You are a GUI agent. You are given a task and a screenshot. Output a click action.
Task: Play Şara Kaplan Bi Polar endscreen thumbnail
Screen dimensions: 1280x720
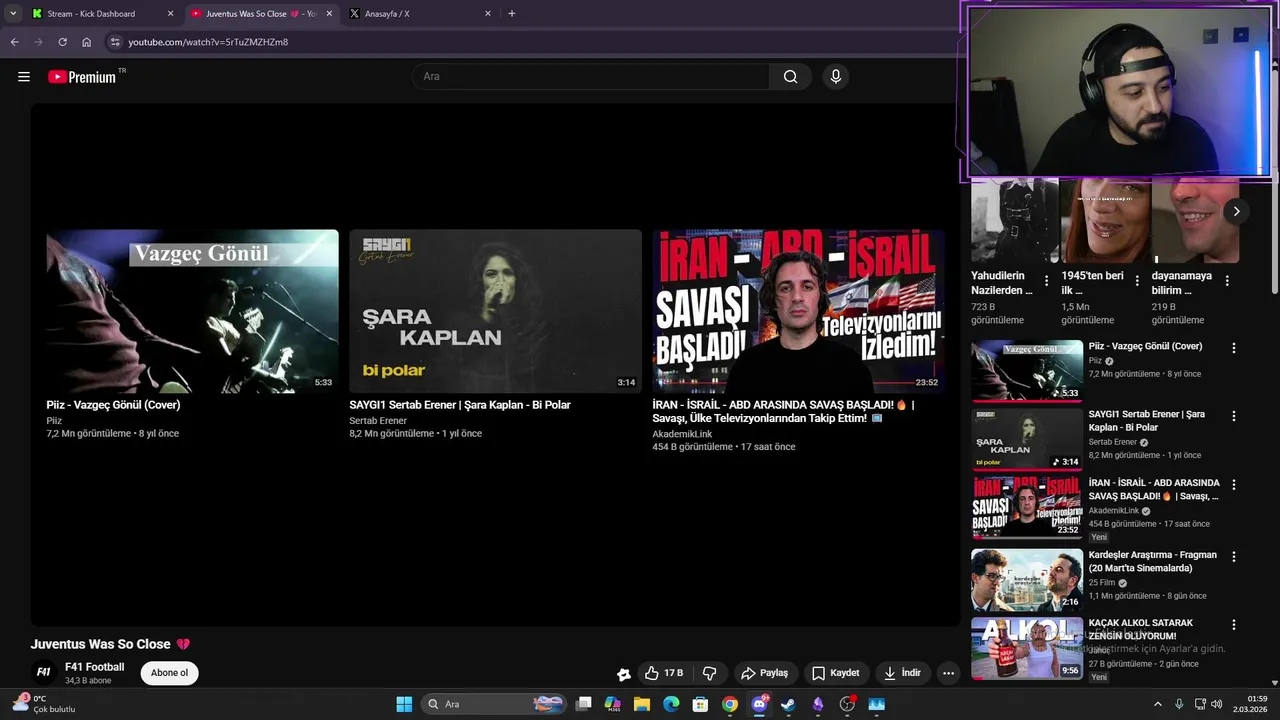pyautogui.click(x=495, y=311)
